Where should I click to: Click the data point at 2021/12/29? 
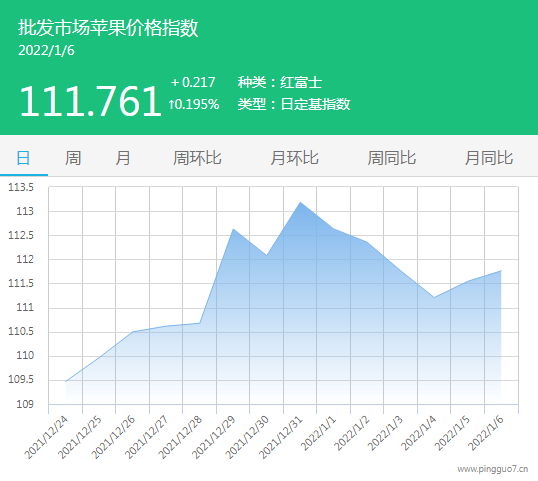(x=233, y=229)
